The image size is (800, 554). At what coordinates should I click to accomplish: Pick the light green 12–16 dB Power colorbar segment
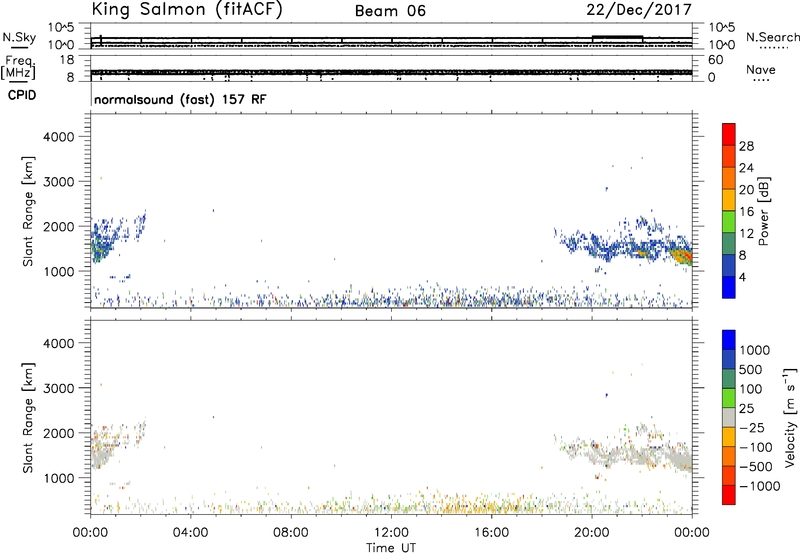click(729, 221)
